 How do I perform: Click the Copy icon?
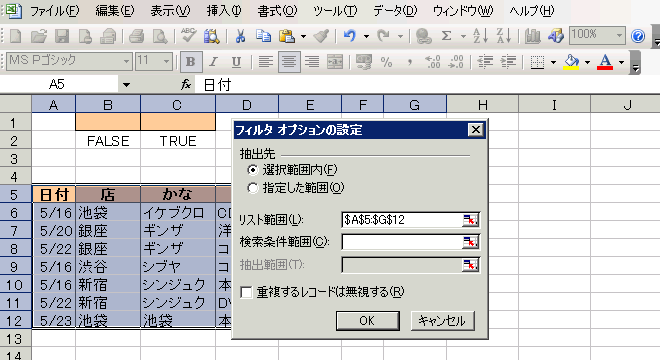tap(263, 37)
